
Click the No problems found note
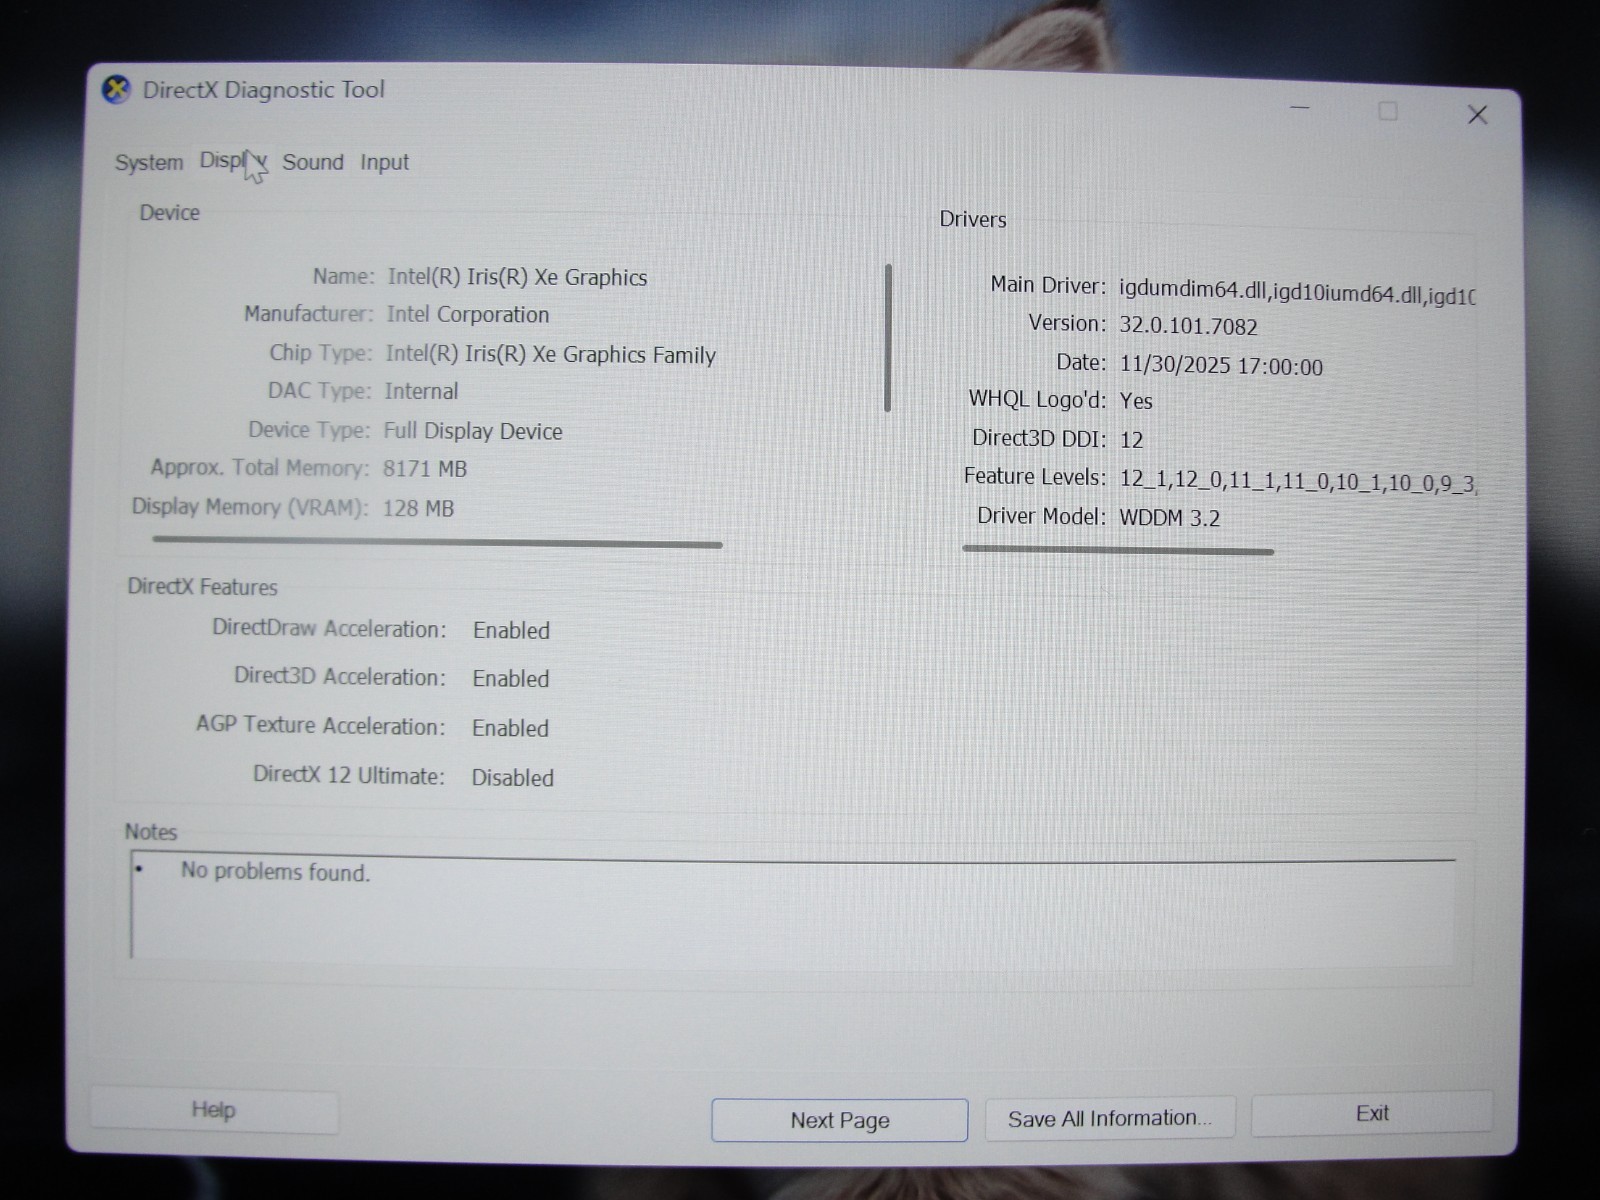[x=275, y=872]
